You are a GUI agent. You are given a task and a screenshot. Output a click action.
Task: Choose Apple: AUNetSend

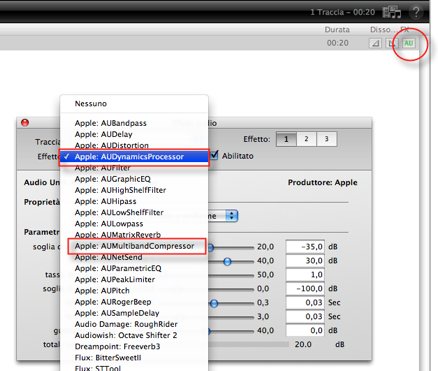coord(134,257)
